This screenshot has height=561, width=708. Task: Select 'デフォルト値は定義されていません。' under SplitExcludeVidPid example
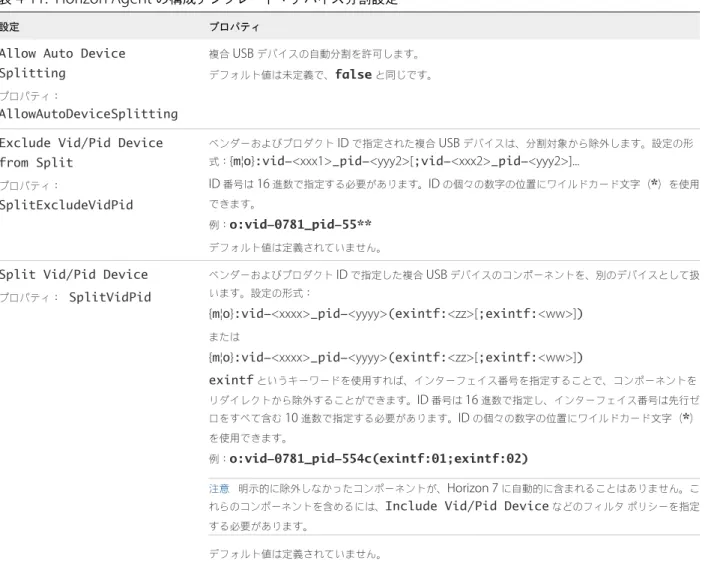tap(296, 248)
